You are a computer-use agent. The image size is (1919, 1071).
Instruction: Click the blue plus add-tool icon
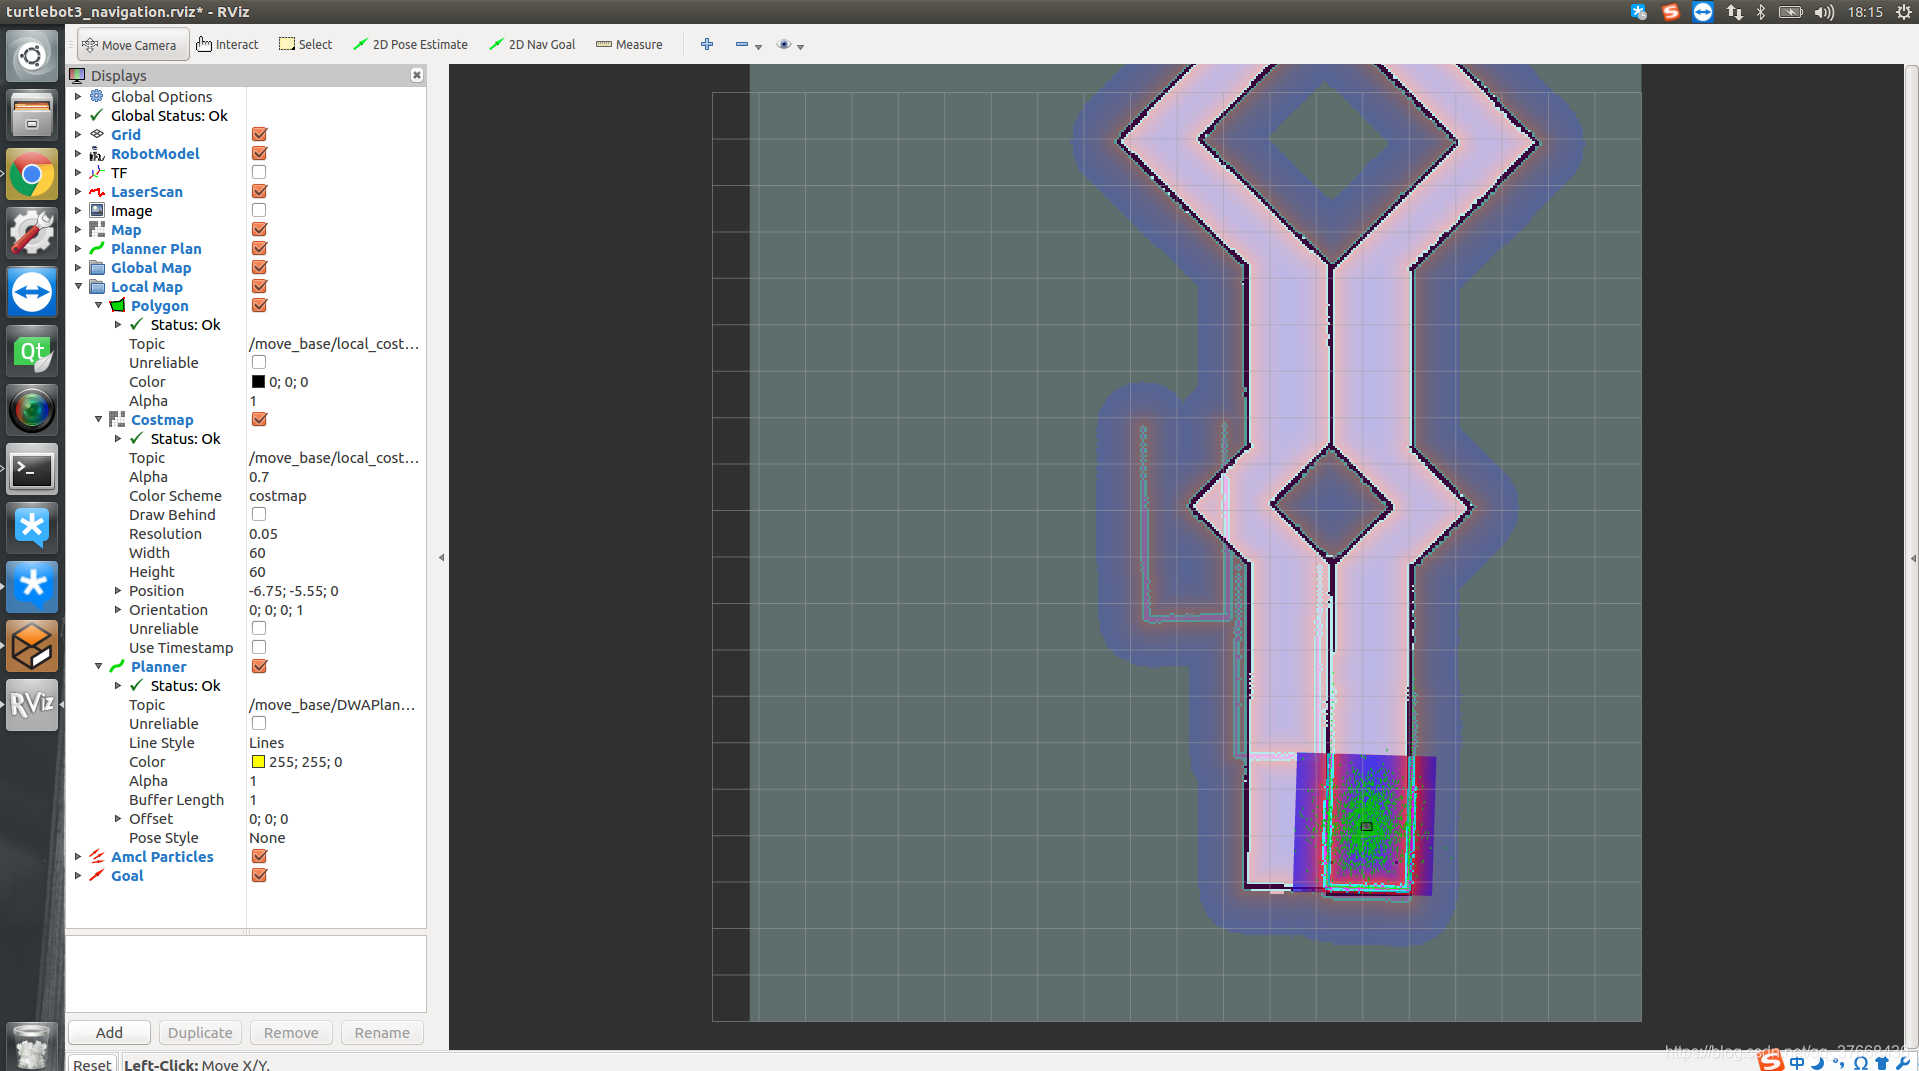[707, 44]
